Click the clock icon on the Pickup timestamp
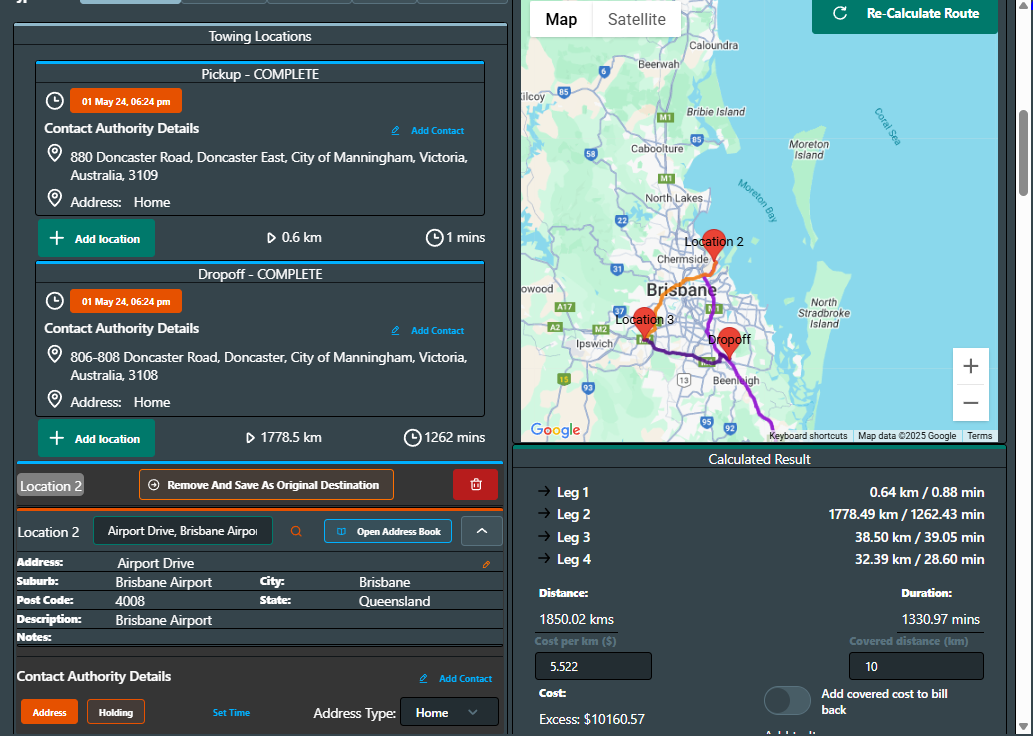1033x736 pixels. tap(55, 100)
